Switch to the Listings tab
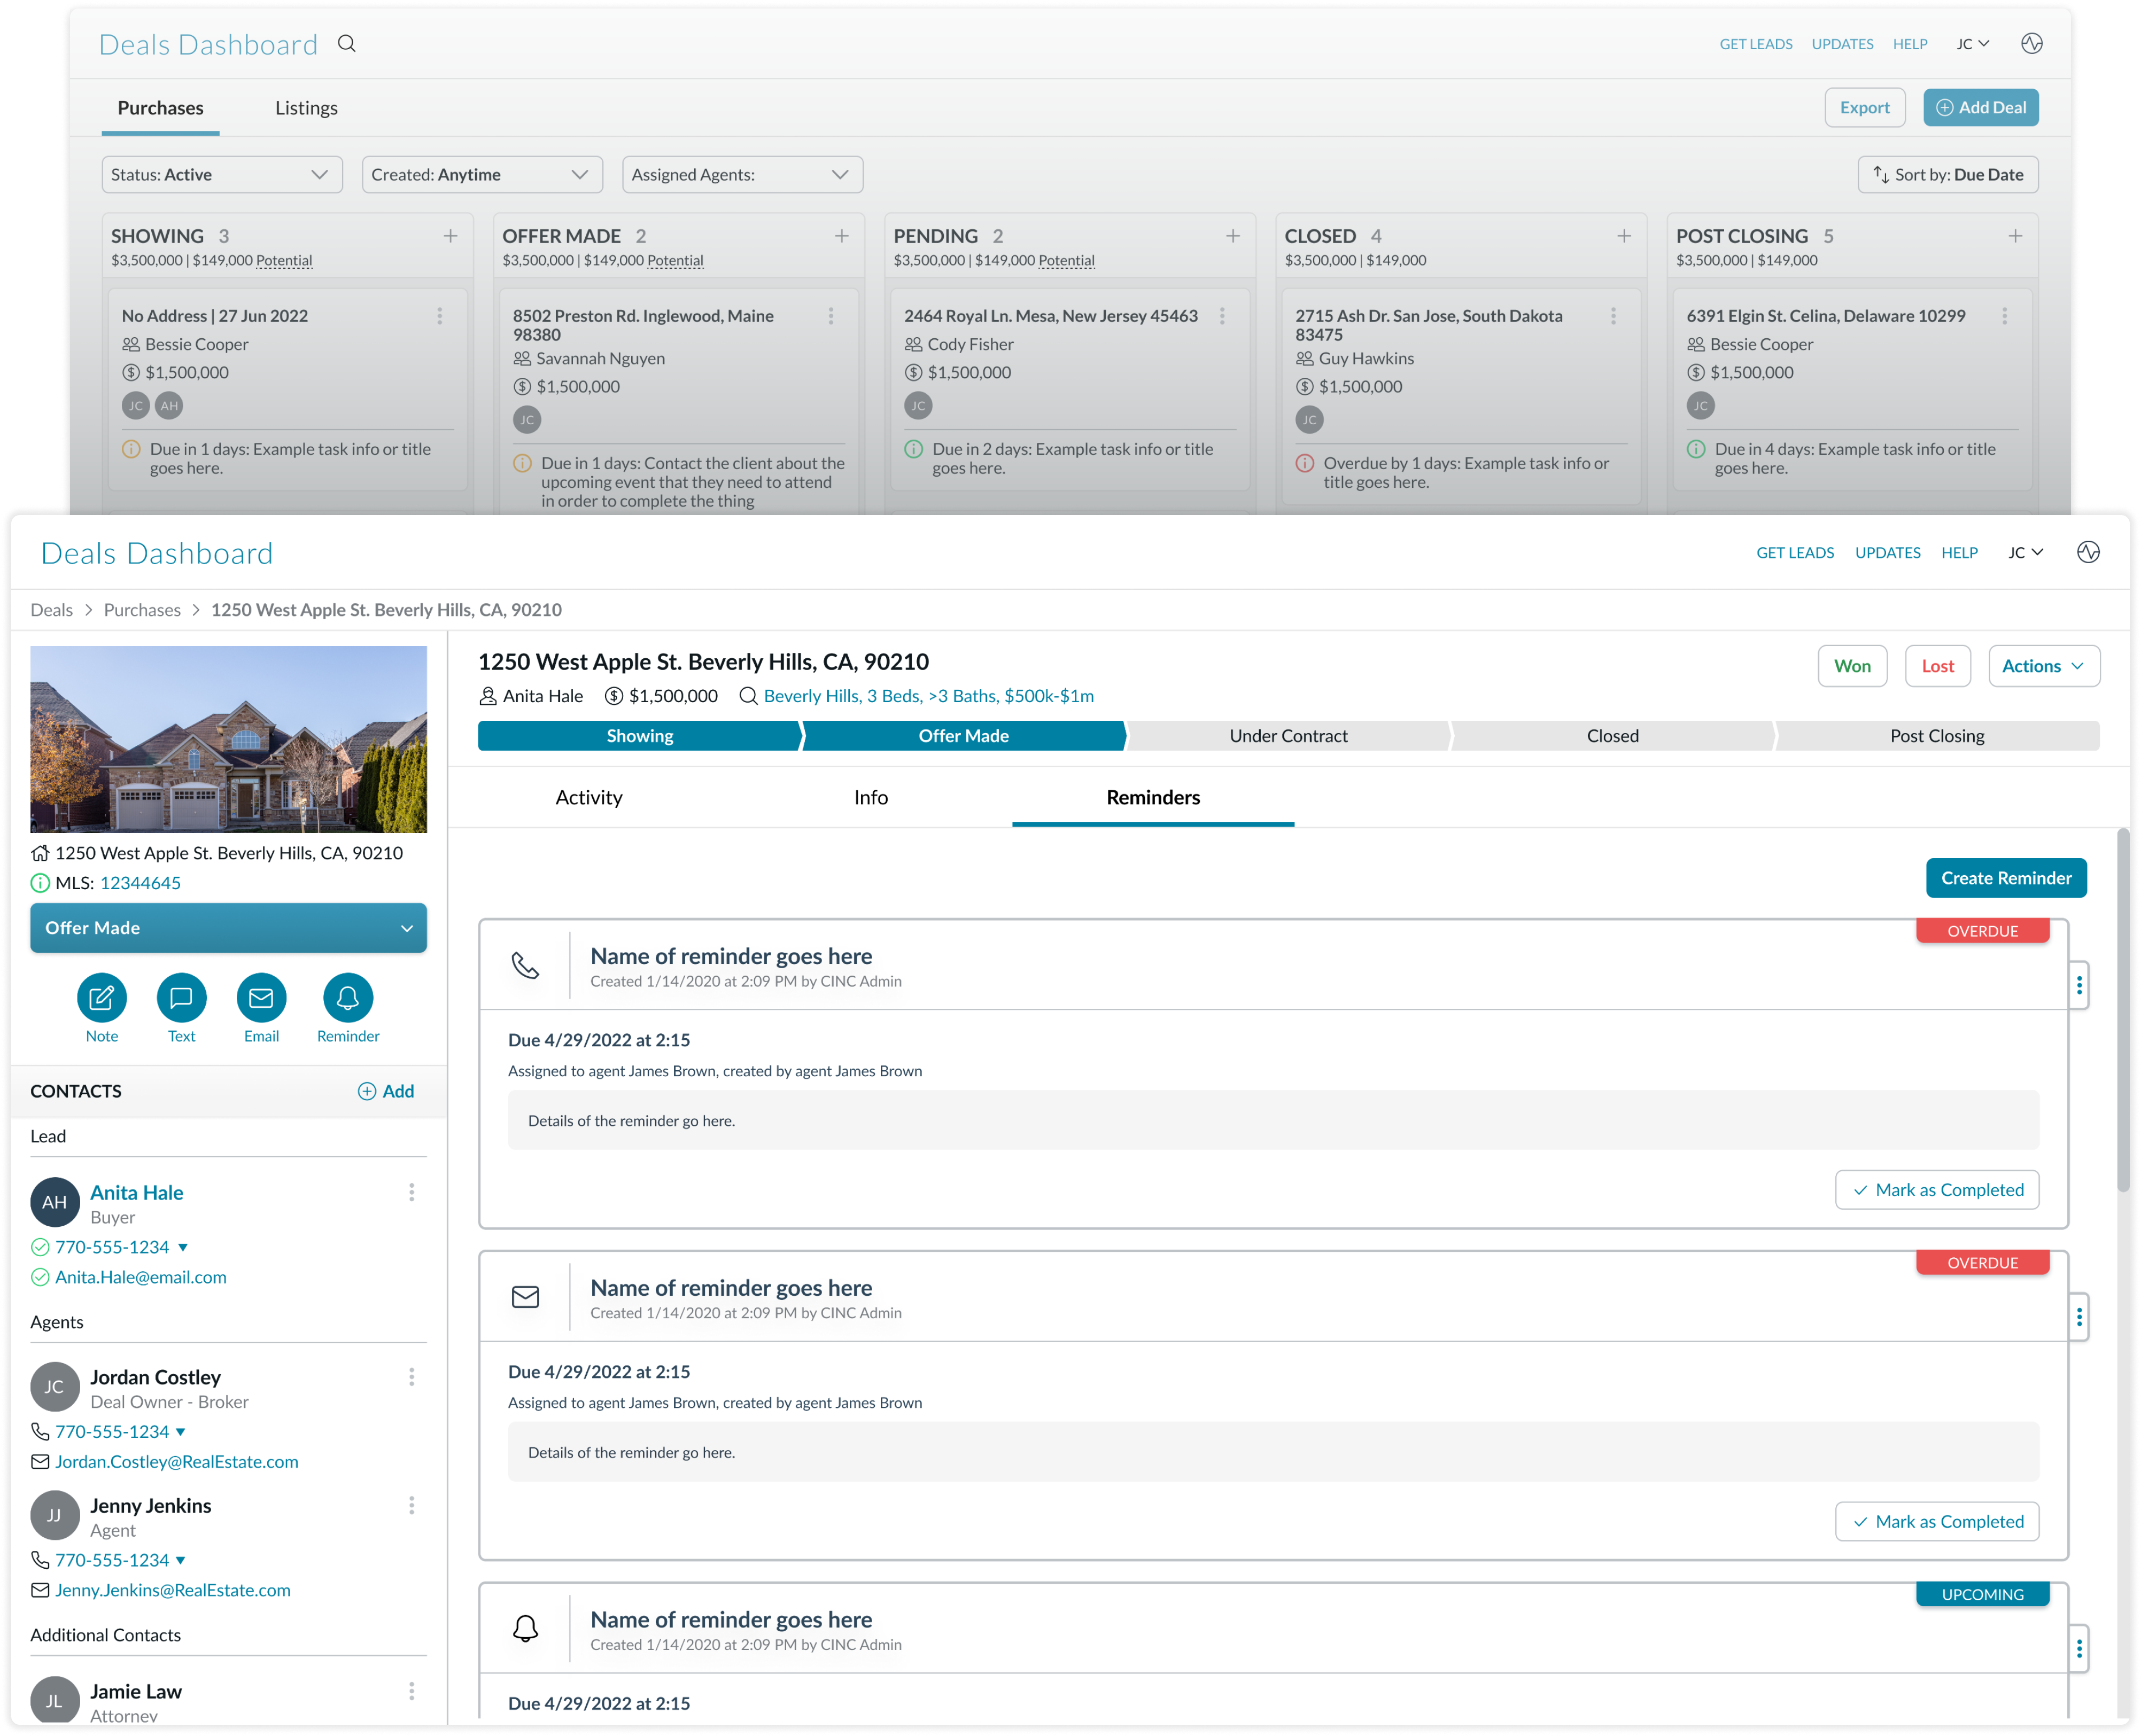 [x=306, y=108]
